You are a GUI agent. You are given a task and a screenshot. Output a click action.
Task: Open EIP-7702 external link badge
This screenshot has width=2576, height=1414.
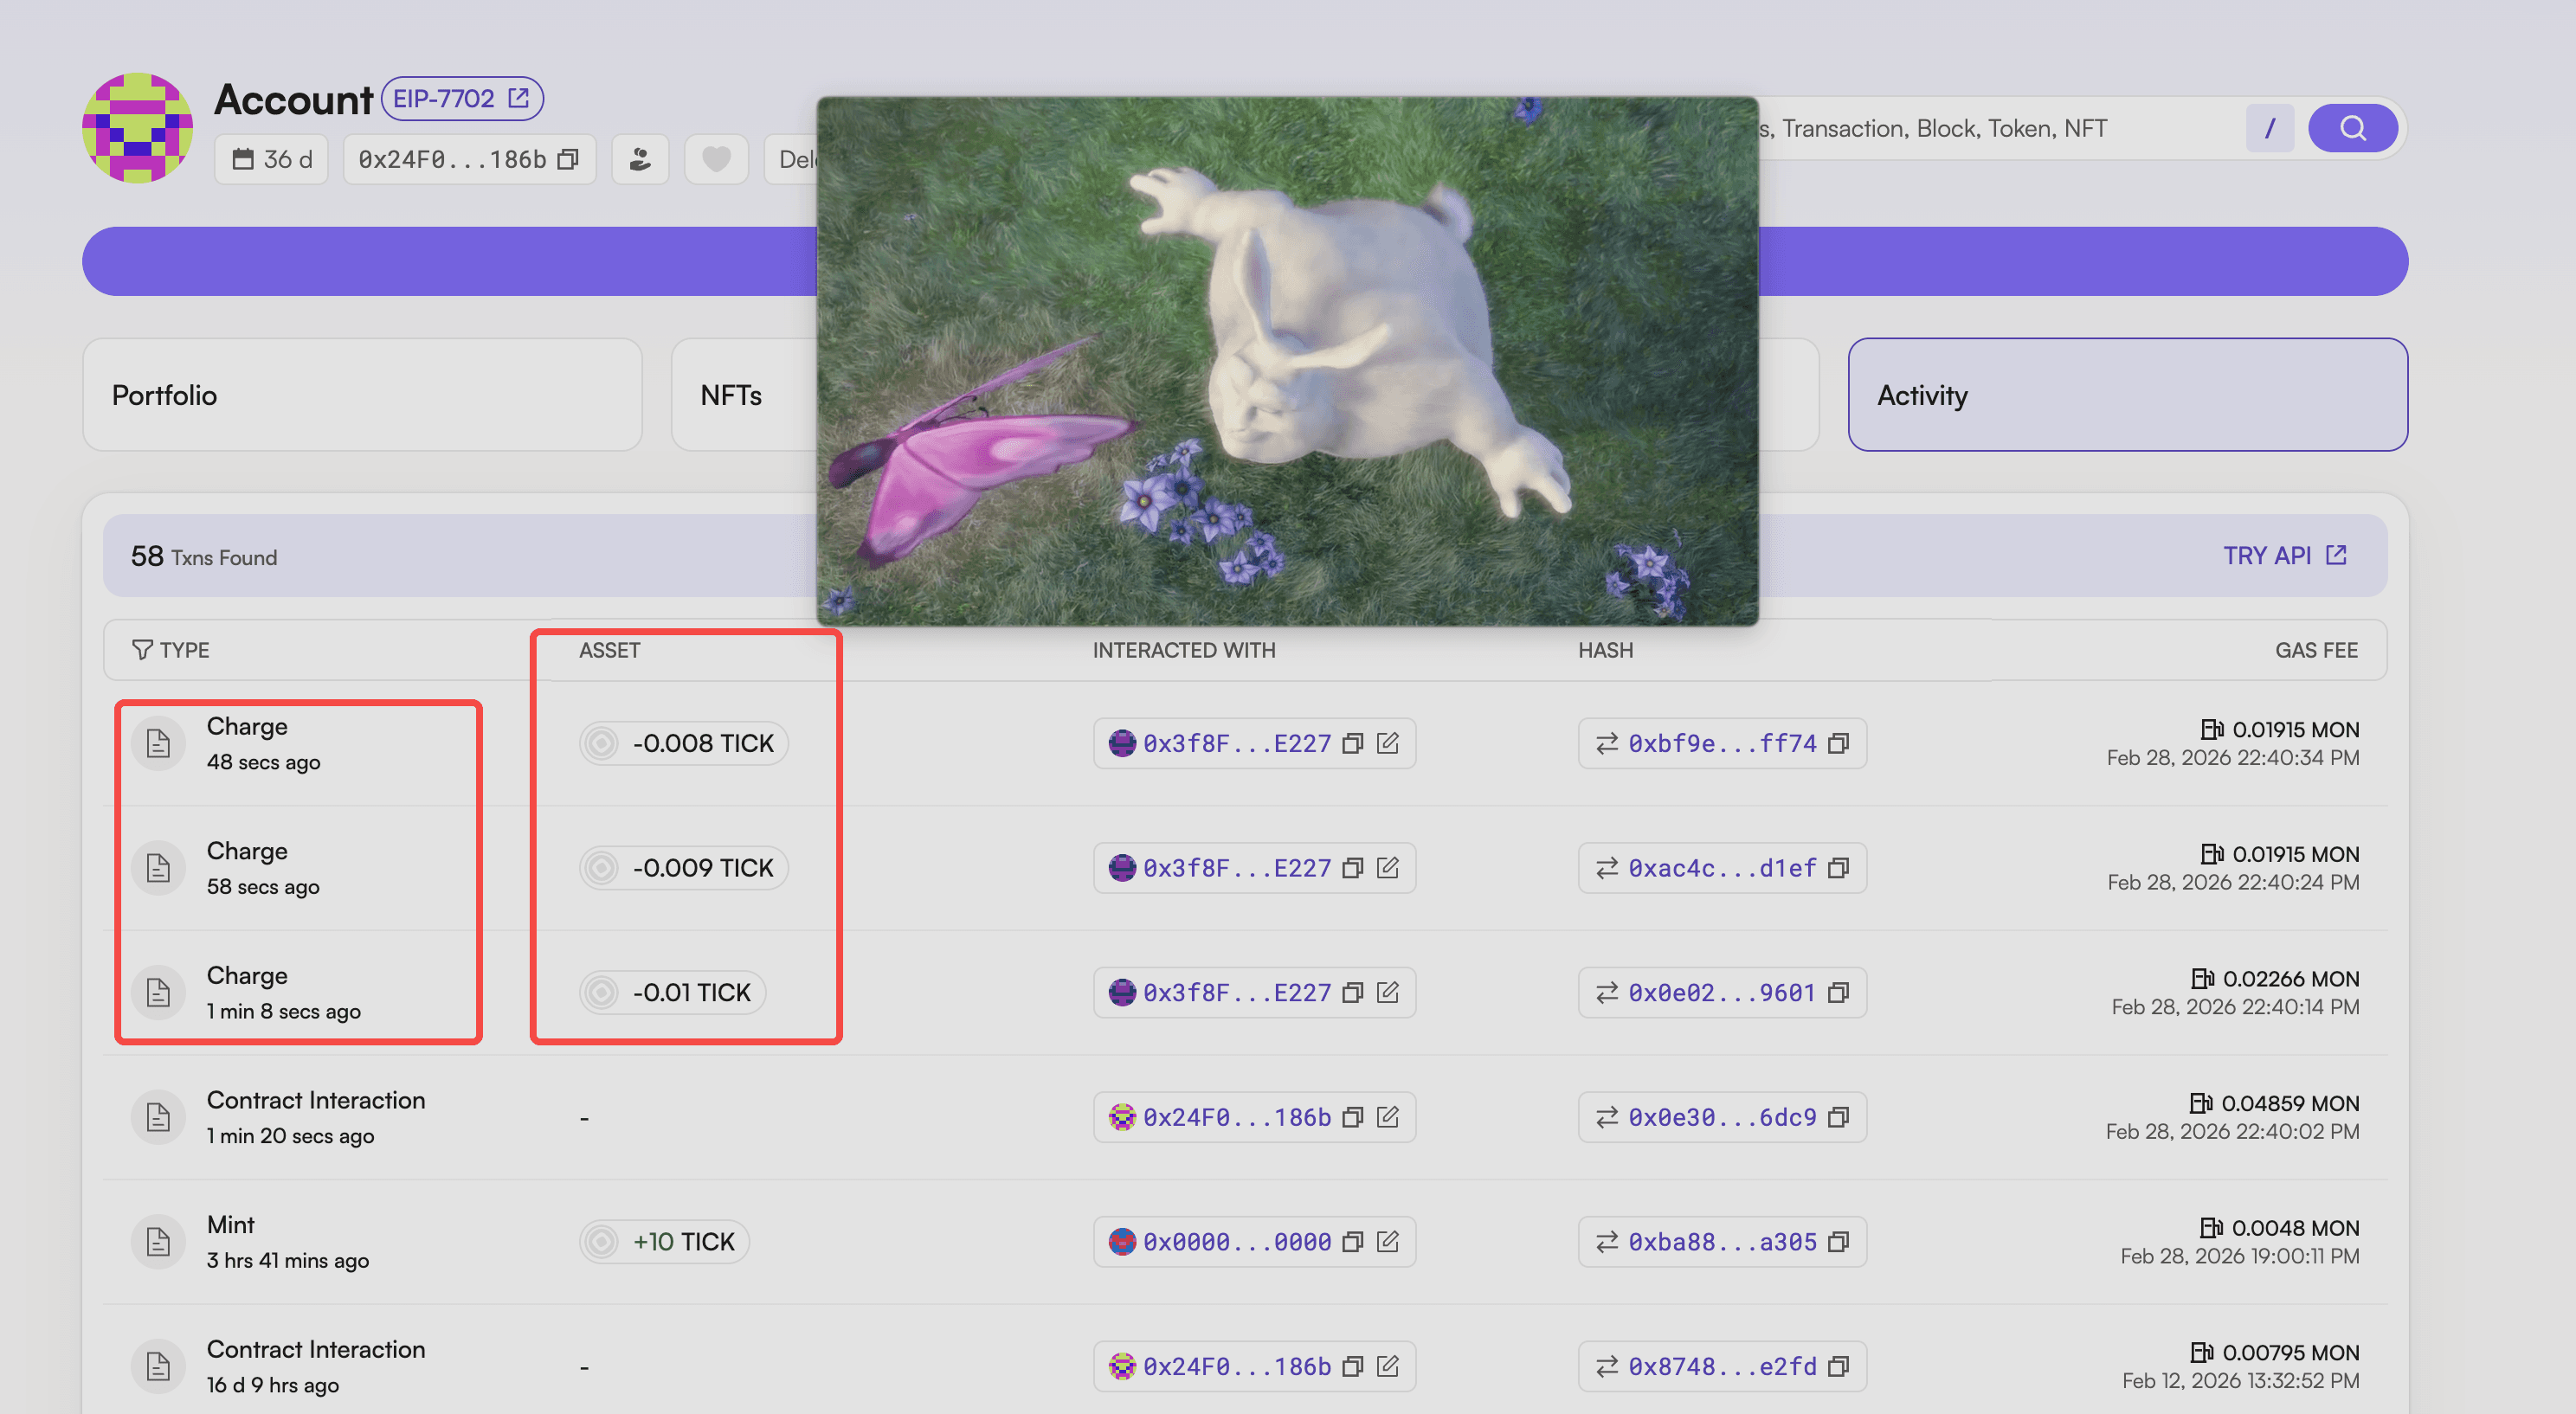coord(462,98)
